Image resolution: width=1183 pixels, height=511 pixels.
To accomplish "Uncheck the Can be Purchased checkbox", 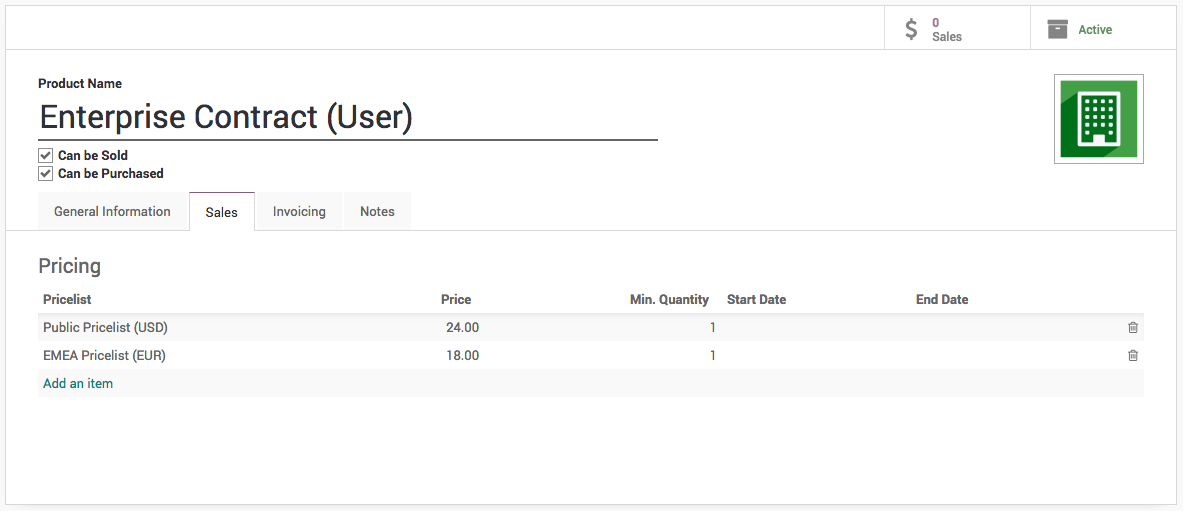I will click(45, 174).
